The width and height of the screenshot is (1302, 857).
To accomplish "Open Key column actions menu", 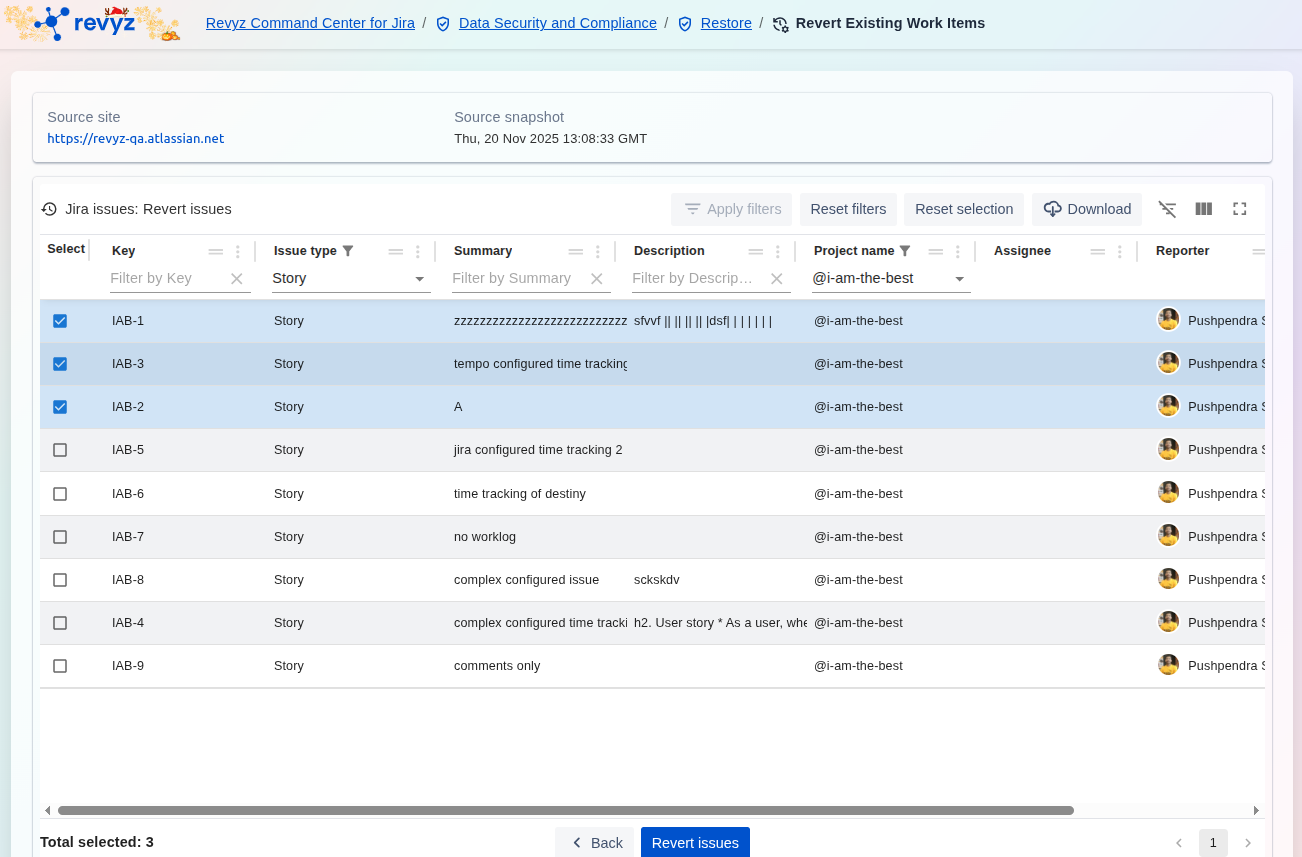I will 238,252.
